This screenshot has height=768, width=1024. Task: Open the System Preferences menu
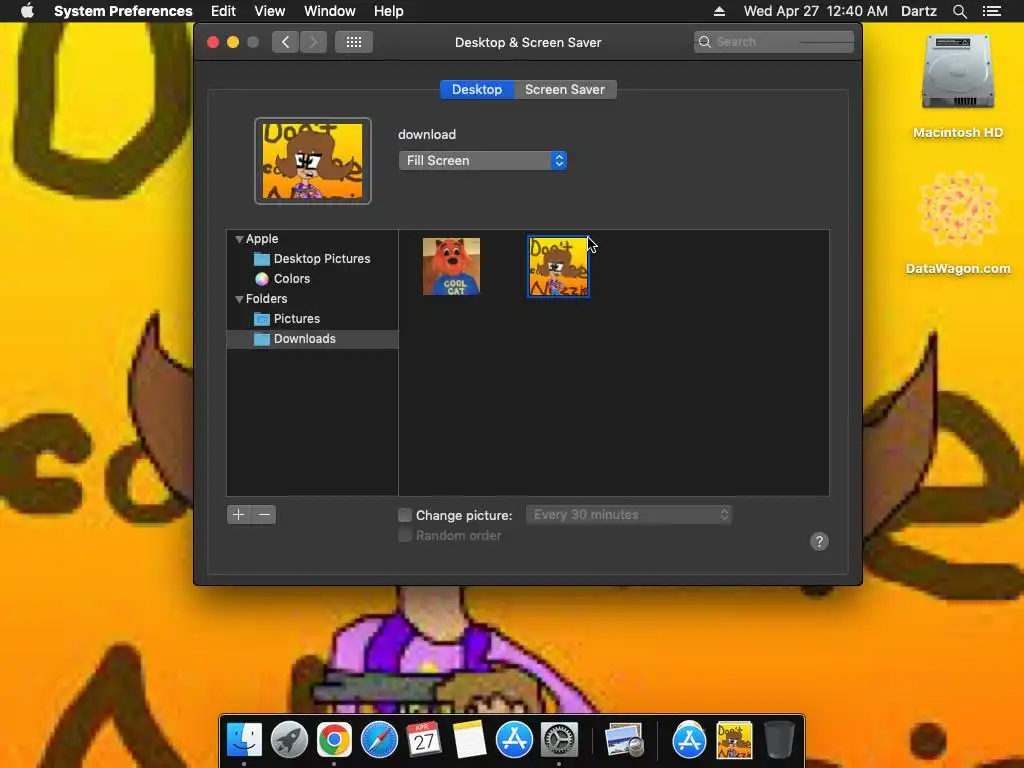pyautogui.click(x=123, y=11)
